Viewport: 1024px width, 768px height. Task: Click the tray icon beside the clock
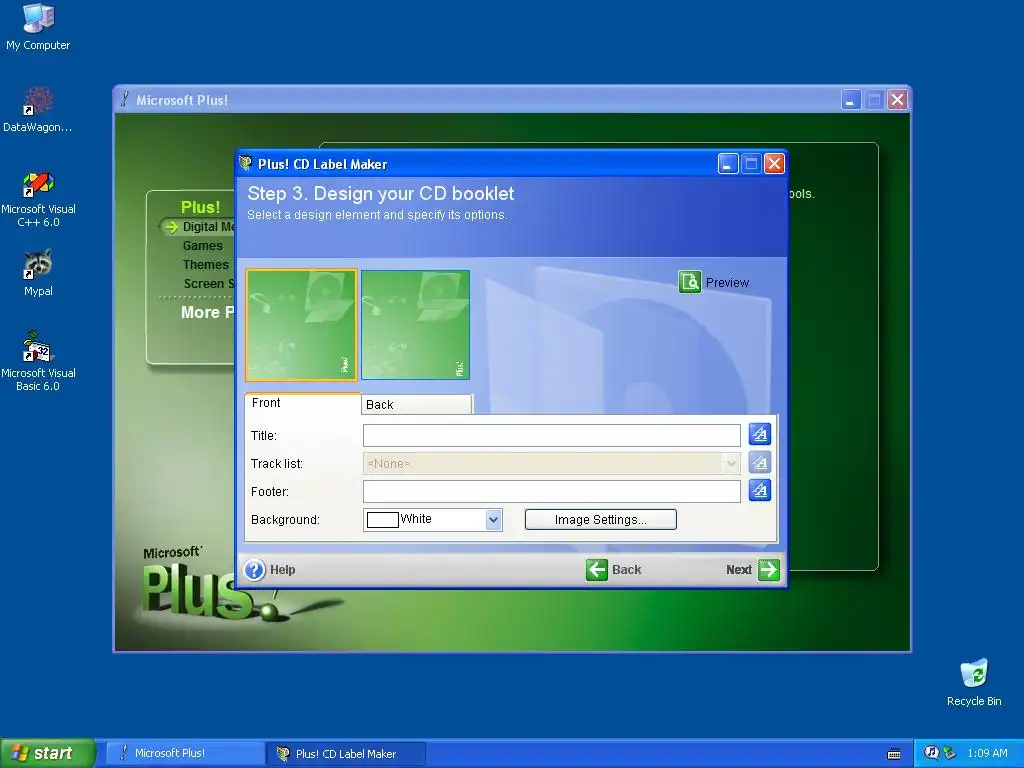pos(949,753)
